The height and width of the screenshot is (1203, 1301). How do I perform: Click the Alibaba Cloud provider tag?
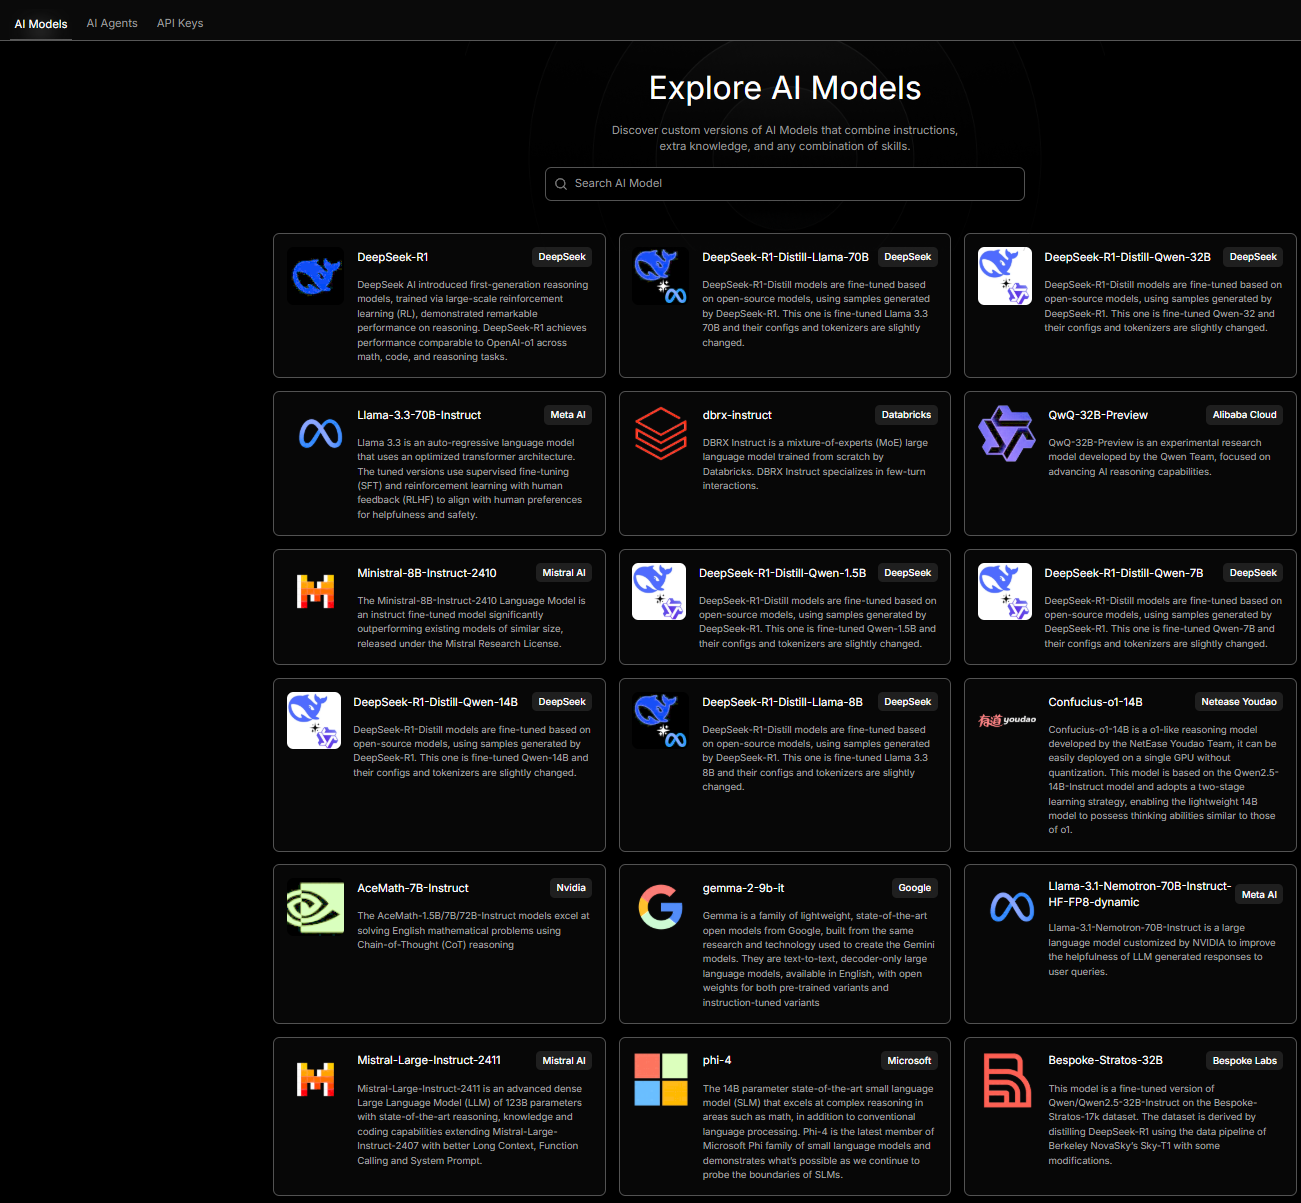tap(1245, 415)
